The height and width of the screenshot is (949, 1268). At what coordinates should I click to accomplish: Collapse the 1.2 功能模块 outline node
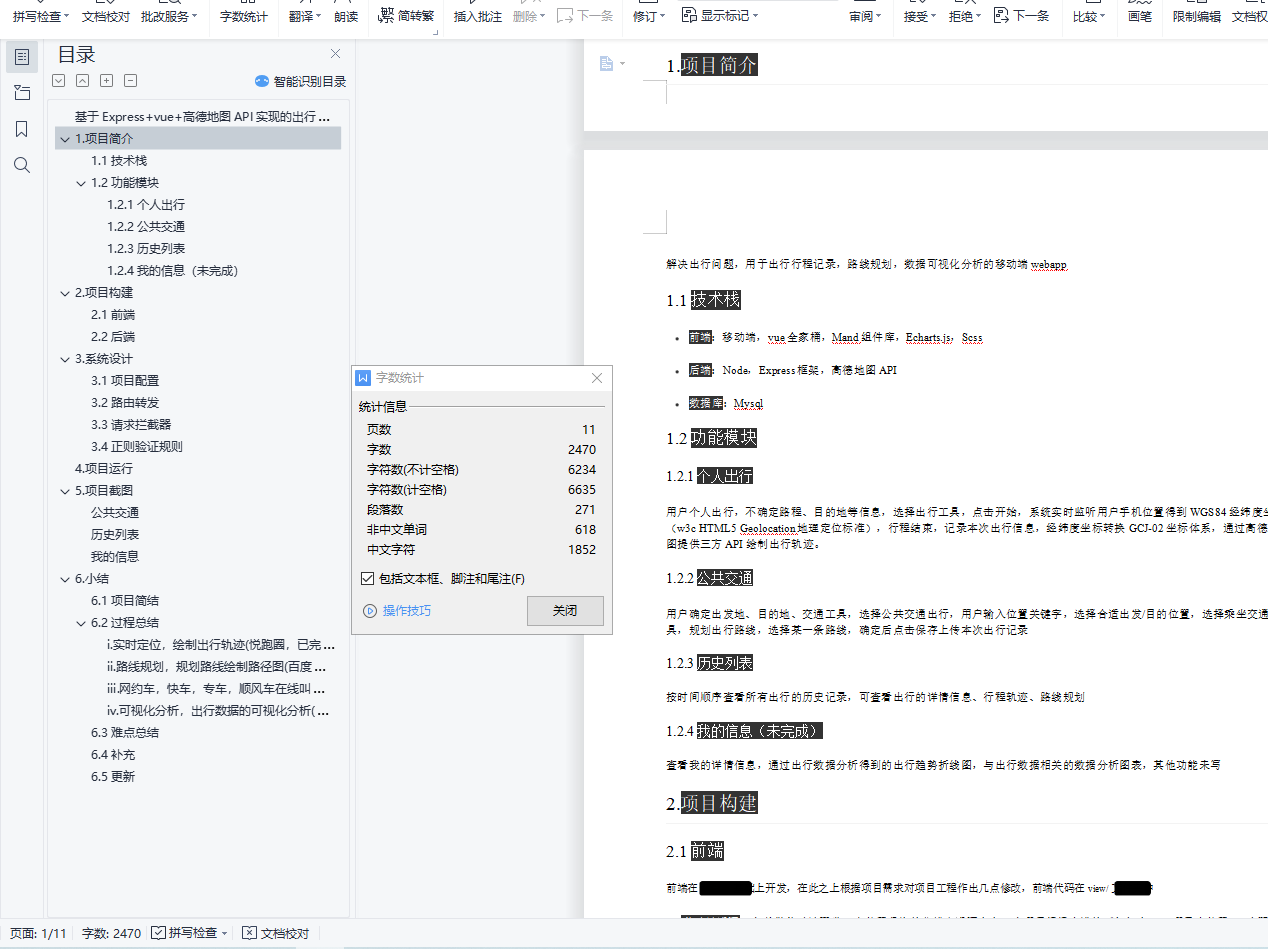(x=81, y=183)
